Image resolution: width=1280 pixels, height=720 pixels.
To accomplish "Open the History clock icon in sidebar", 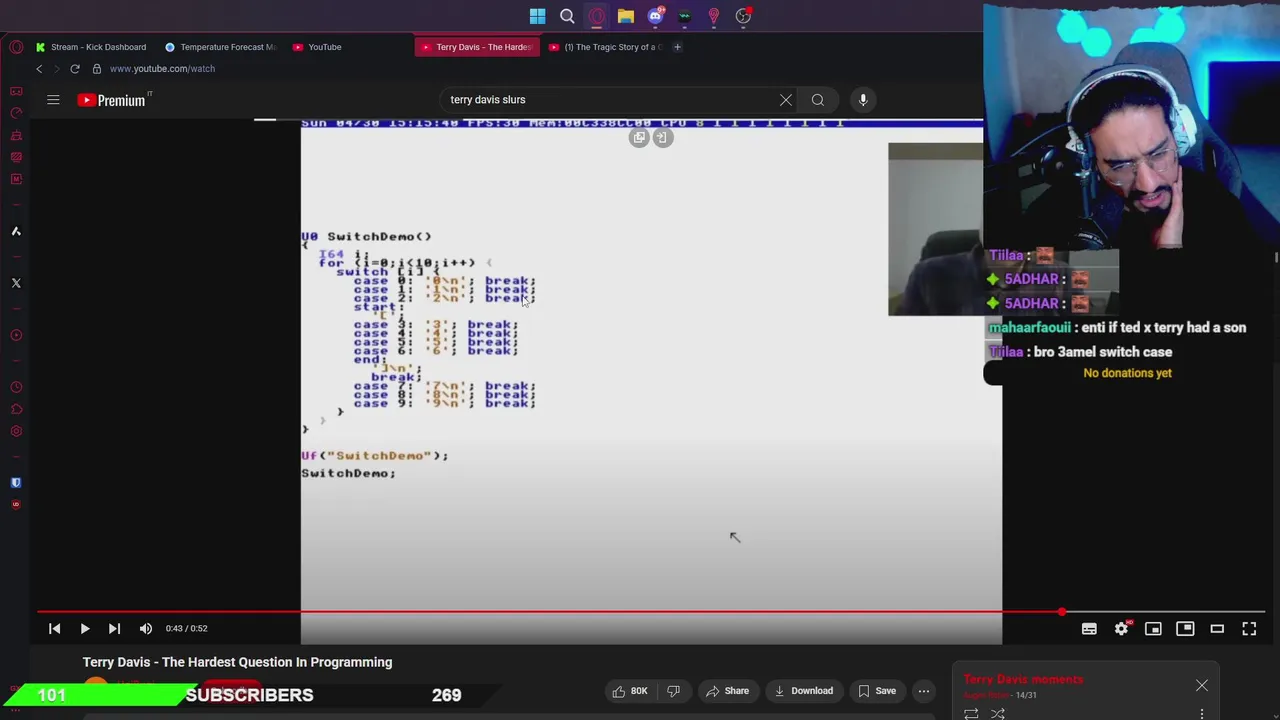I will [x=16, y=387].
